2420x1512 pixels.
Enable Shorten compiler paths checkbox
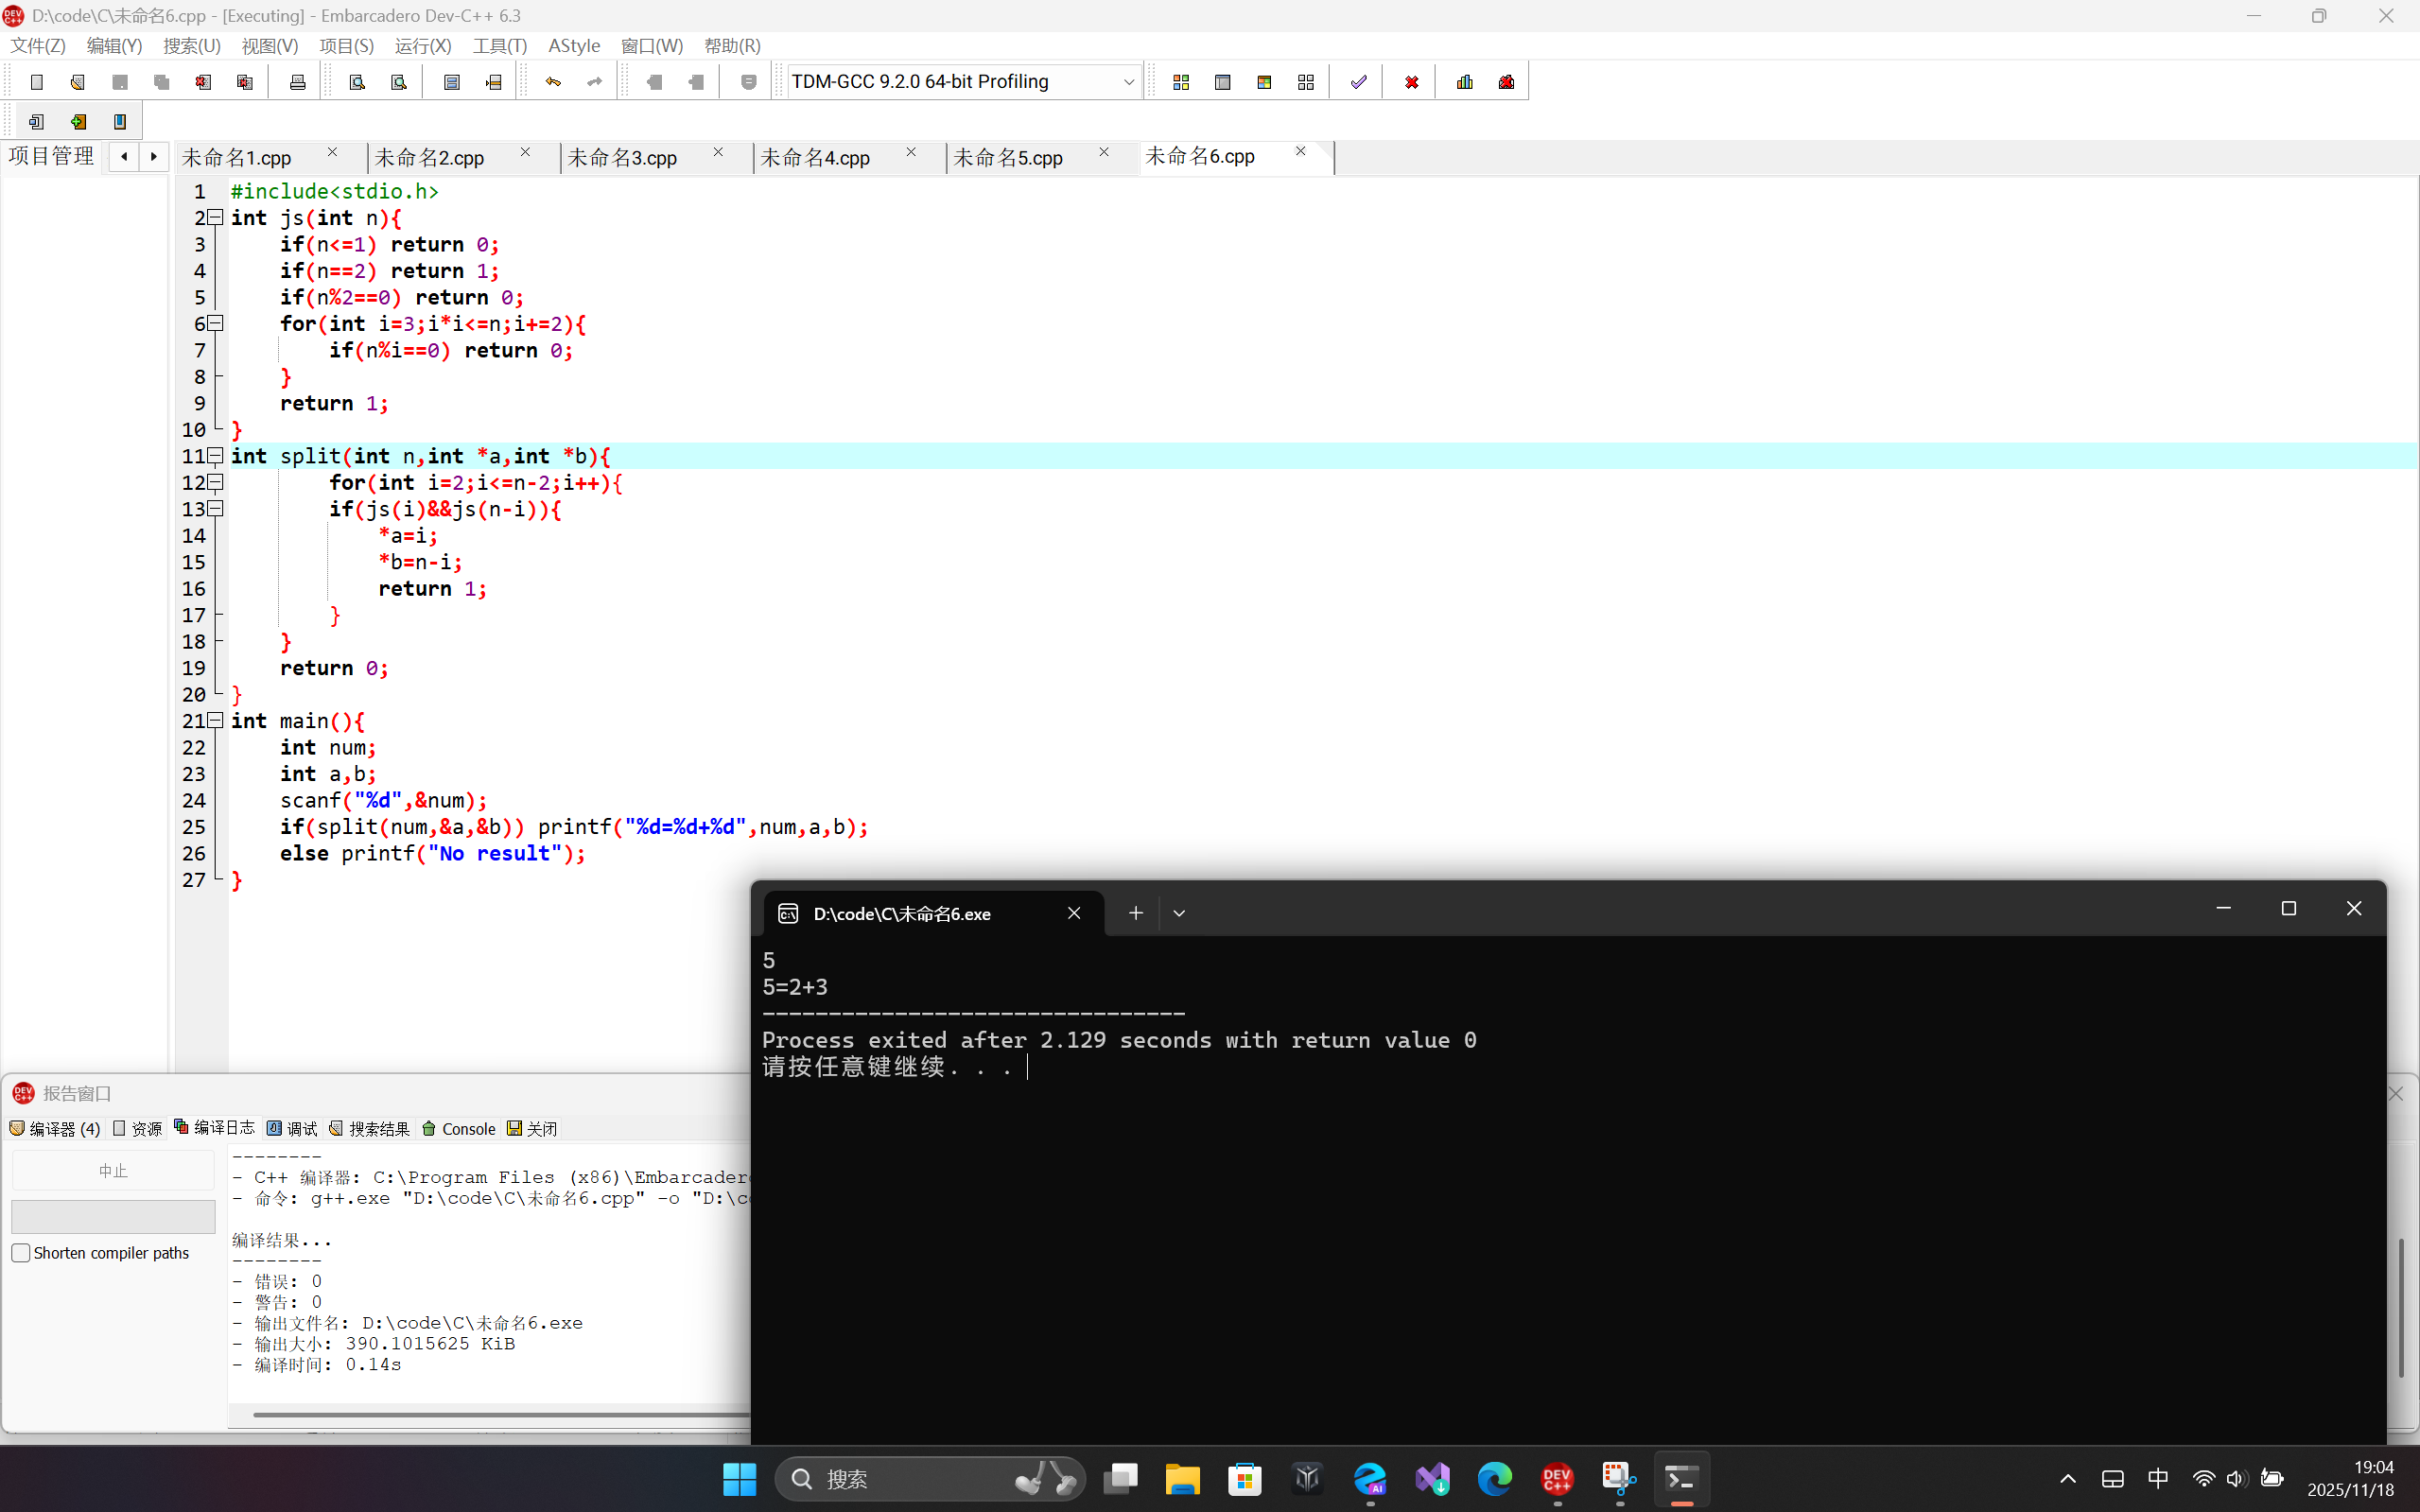[21, 1253]
